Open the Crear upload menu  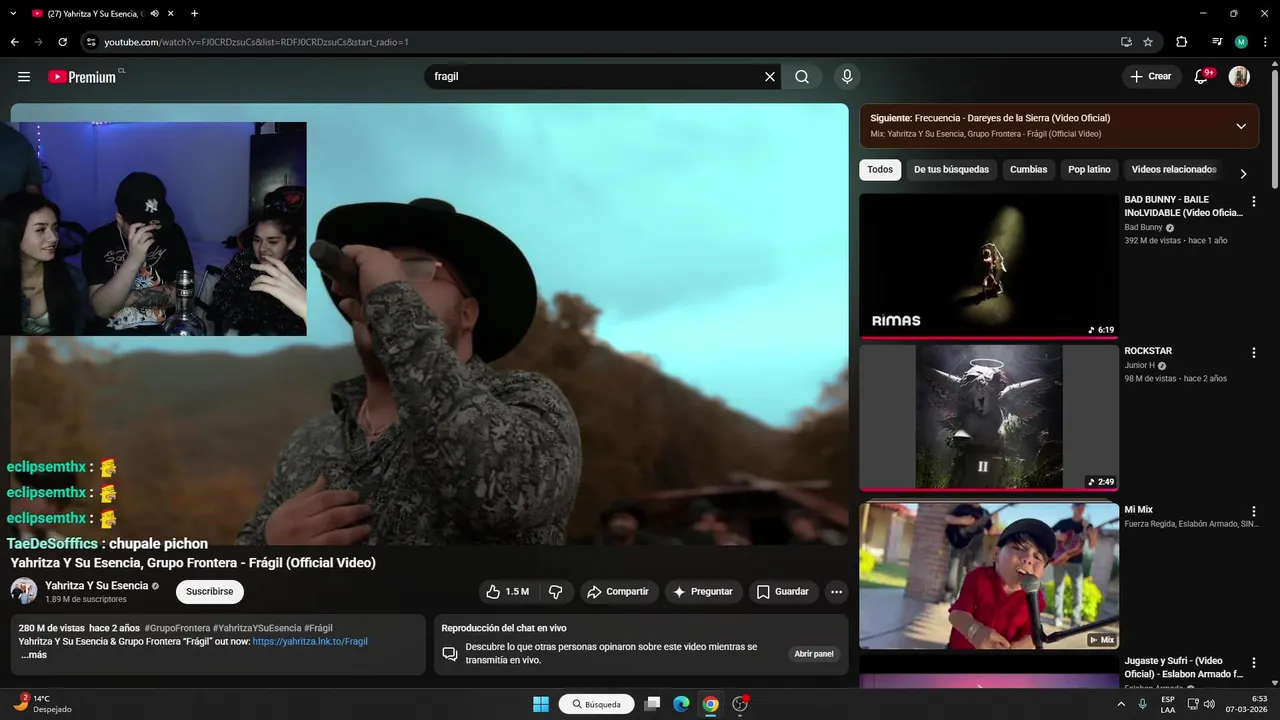point(1151,76)
